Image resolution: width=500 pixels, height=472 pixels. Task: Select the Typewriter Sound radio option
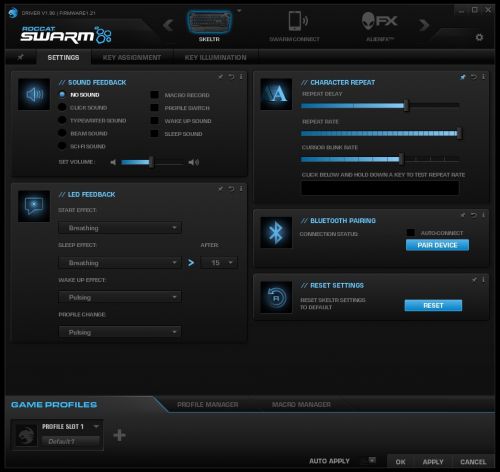pyautogui.click(x=62, y=120)
